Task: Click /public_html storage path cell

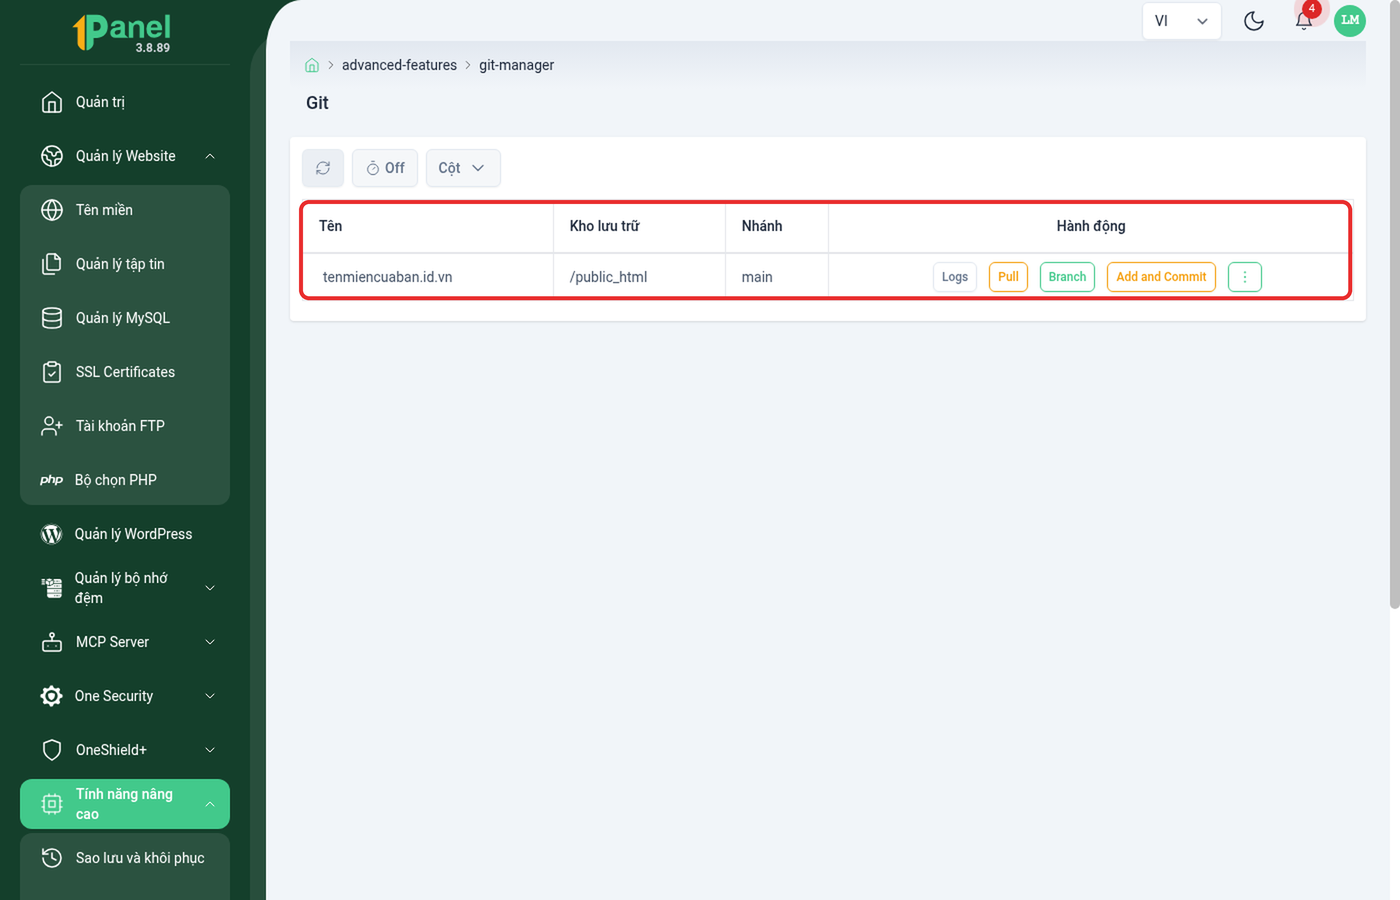Action: 639,277
